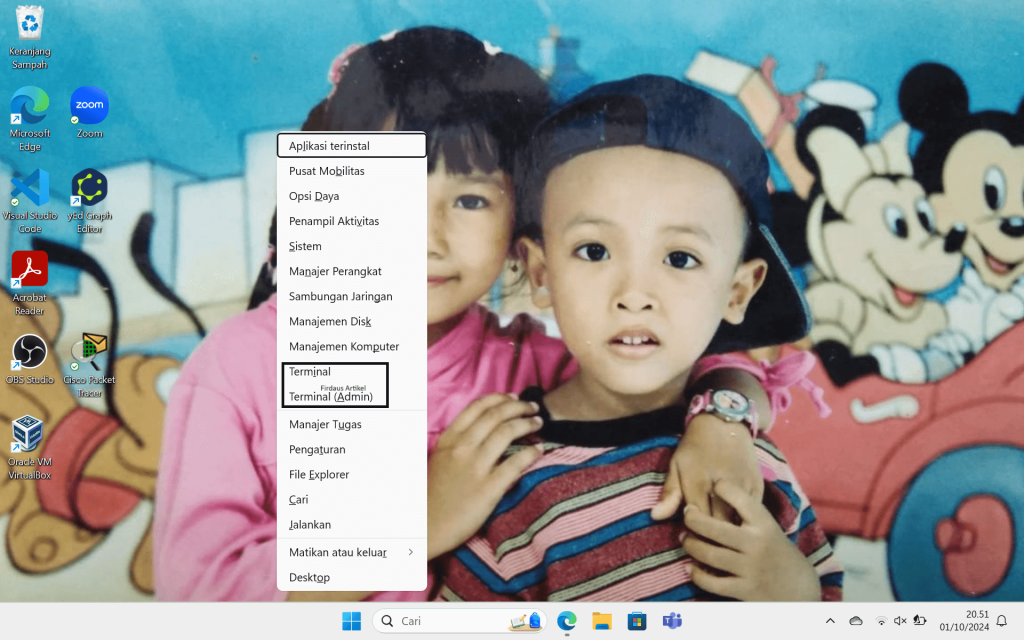Open the Zoom desktop shortcut
Screen dimensions: 1024x640
click(90, 106)
